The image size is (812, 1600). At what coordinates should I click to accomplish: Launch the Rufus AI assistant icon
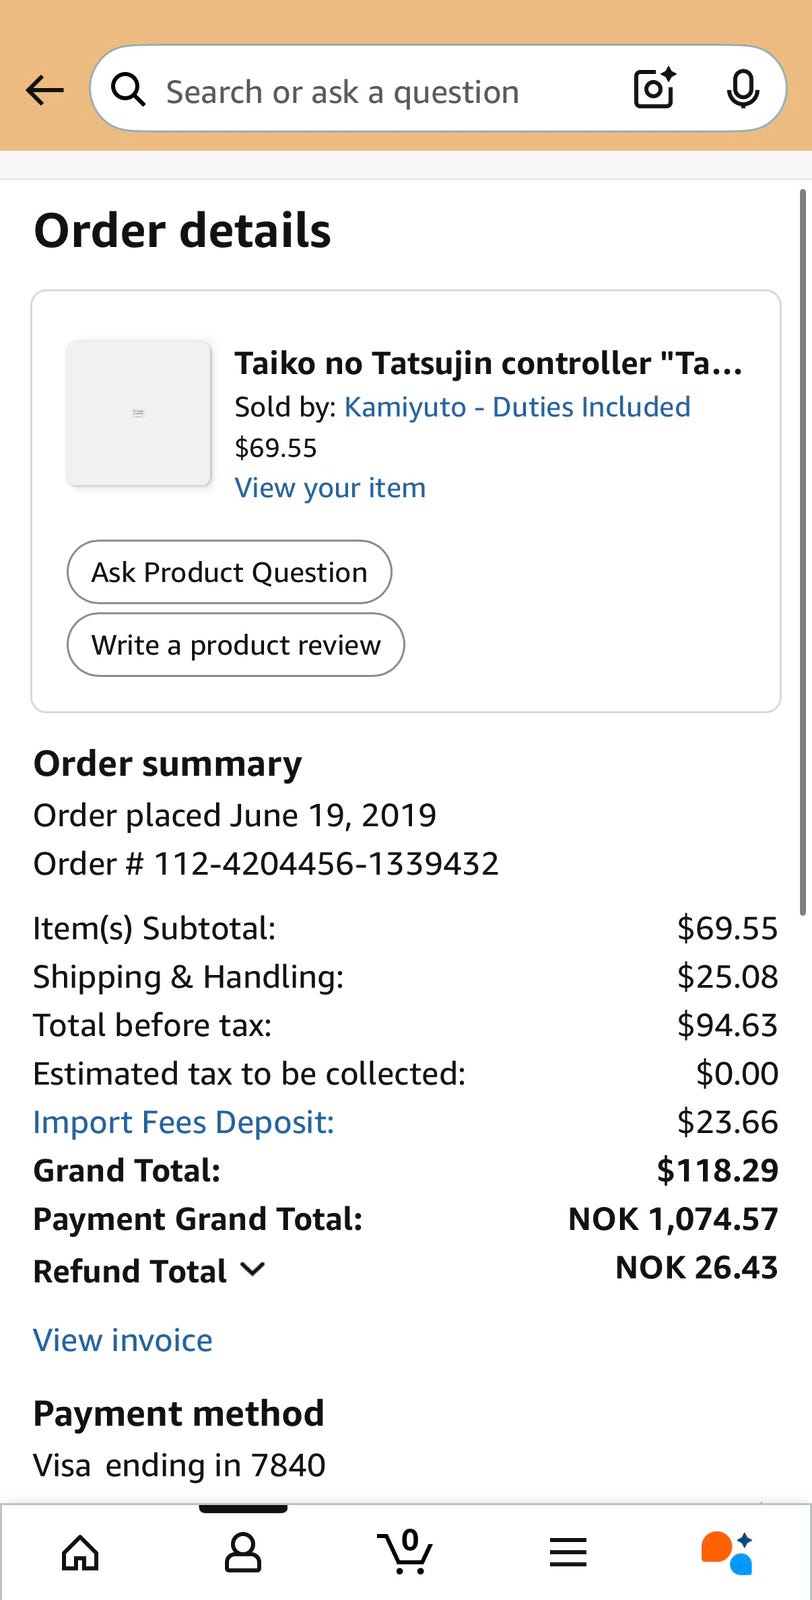click(x=727, y=1552)
